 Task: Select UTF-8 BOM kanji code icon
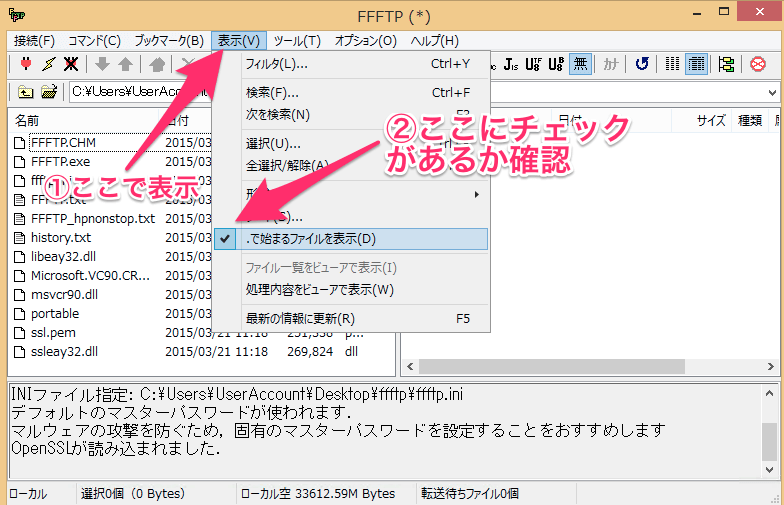[x=556, y=64]
